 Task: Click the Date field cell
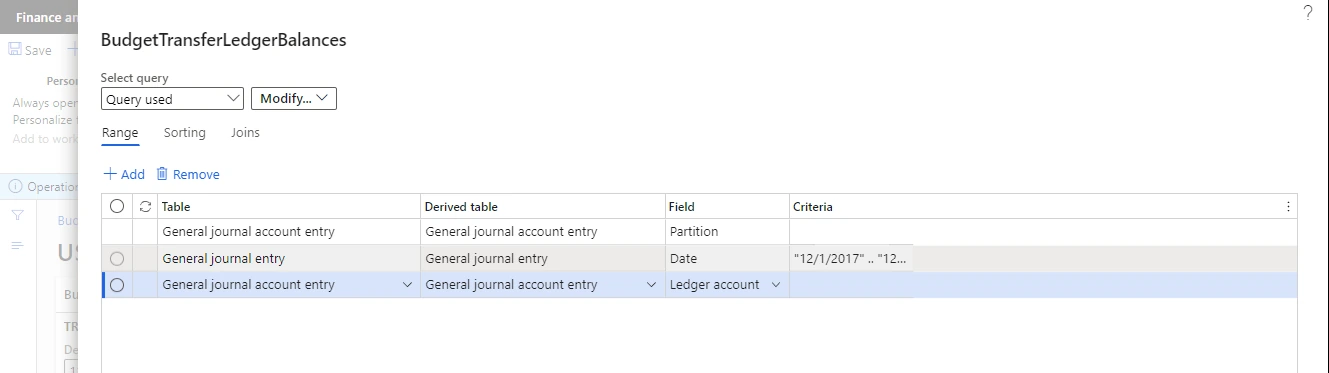point(727,259)
